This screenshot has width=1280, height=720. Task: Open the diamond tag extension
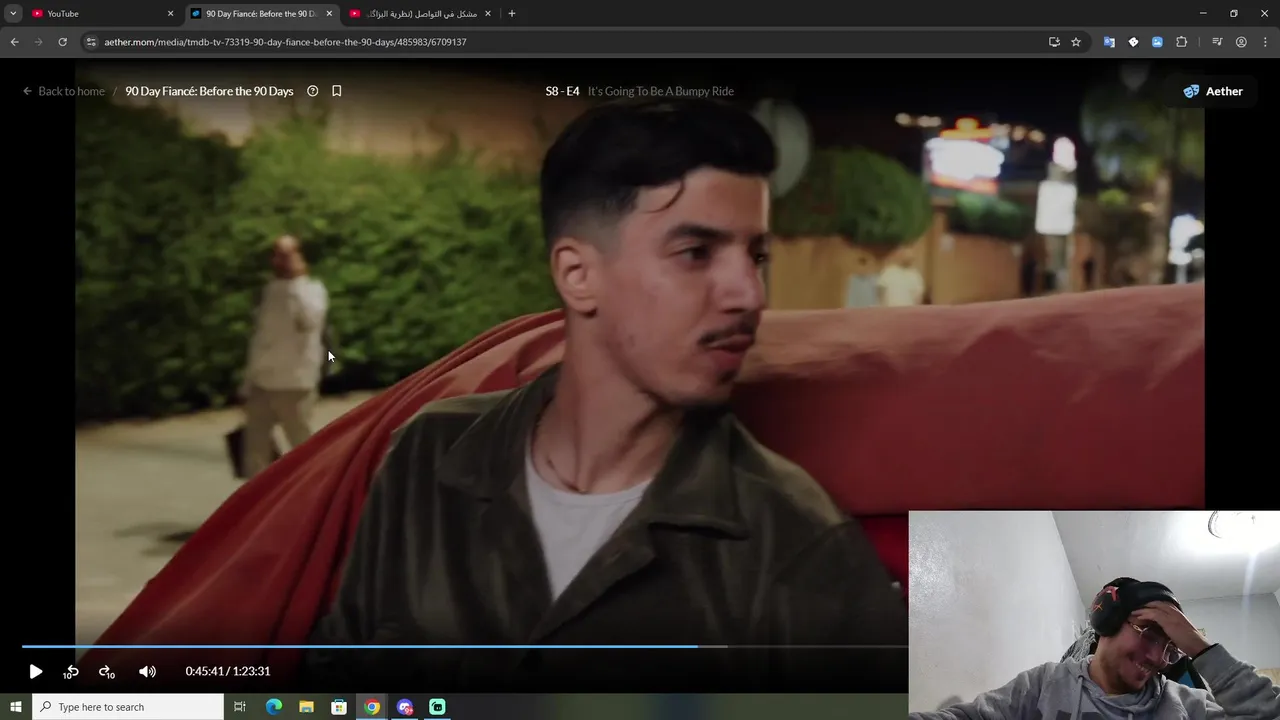click(1133, 42)
